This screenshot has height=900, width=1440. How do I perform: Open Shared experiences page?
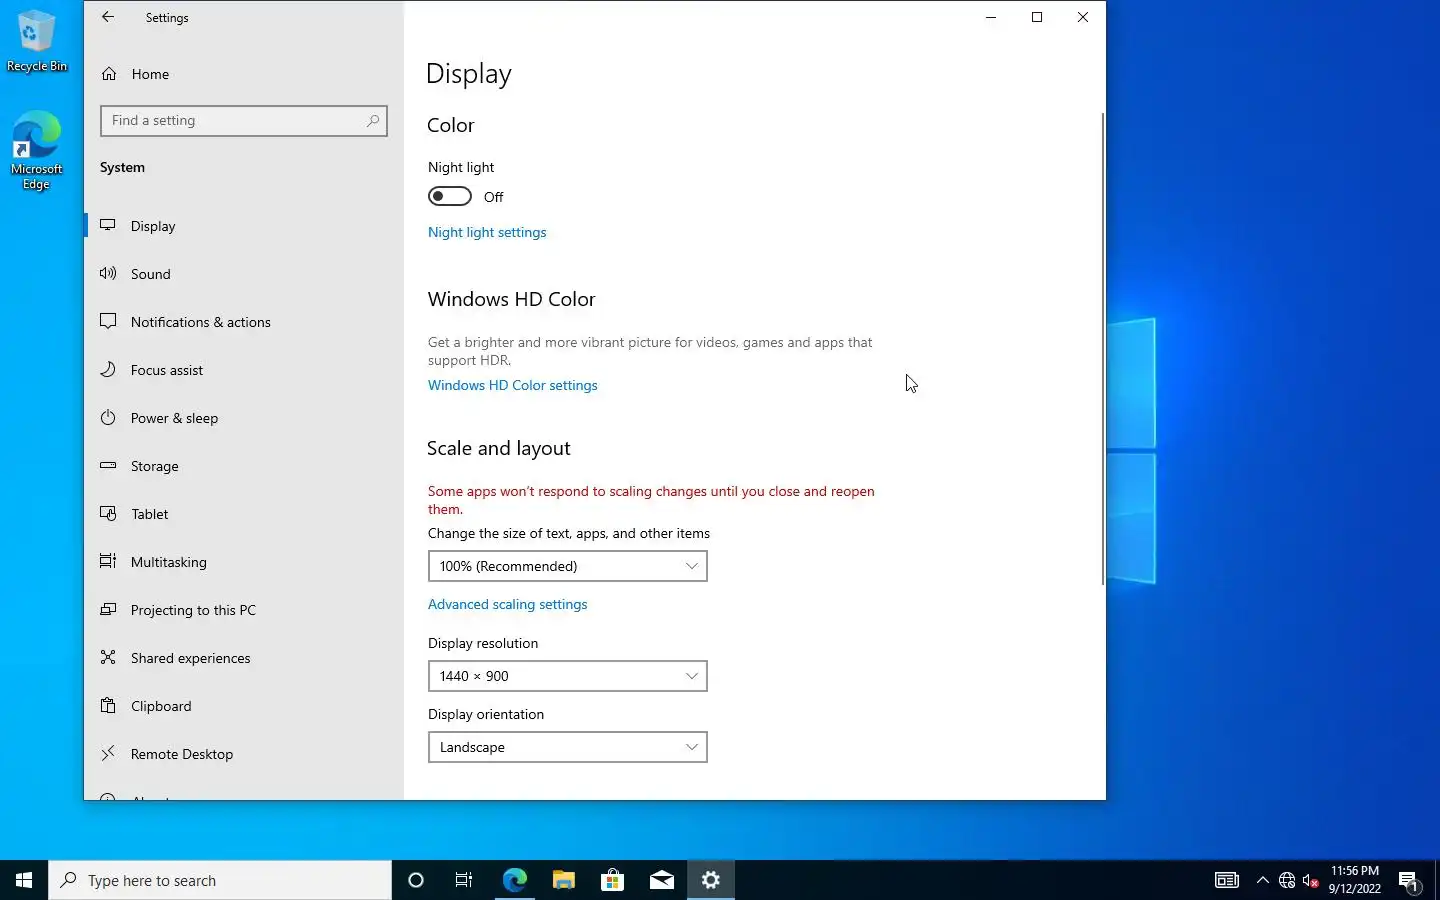click(244, 658)
